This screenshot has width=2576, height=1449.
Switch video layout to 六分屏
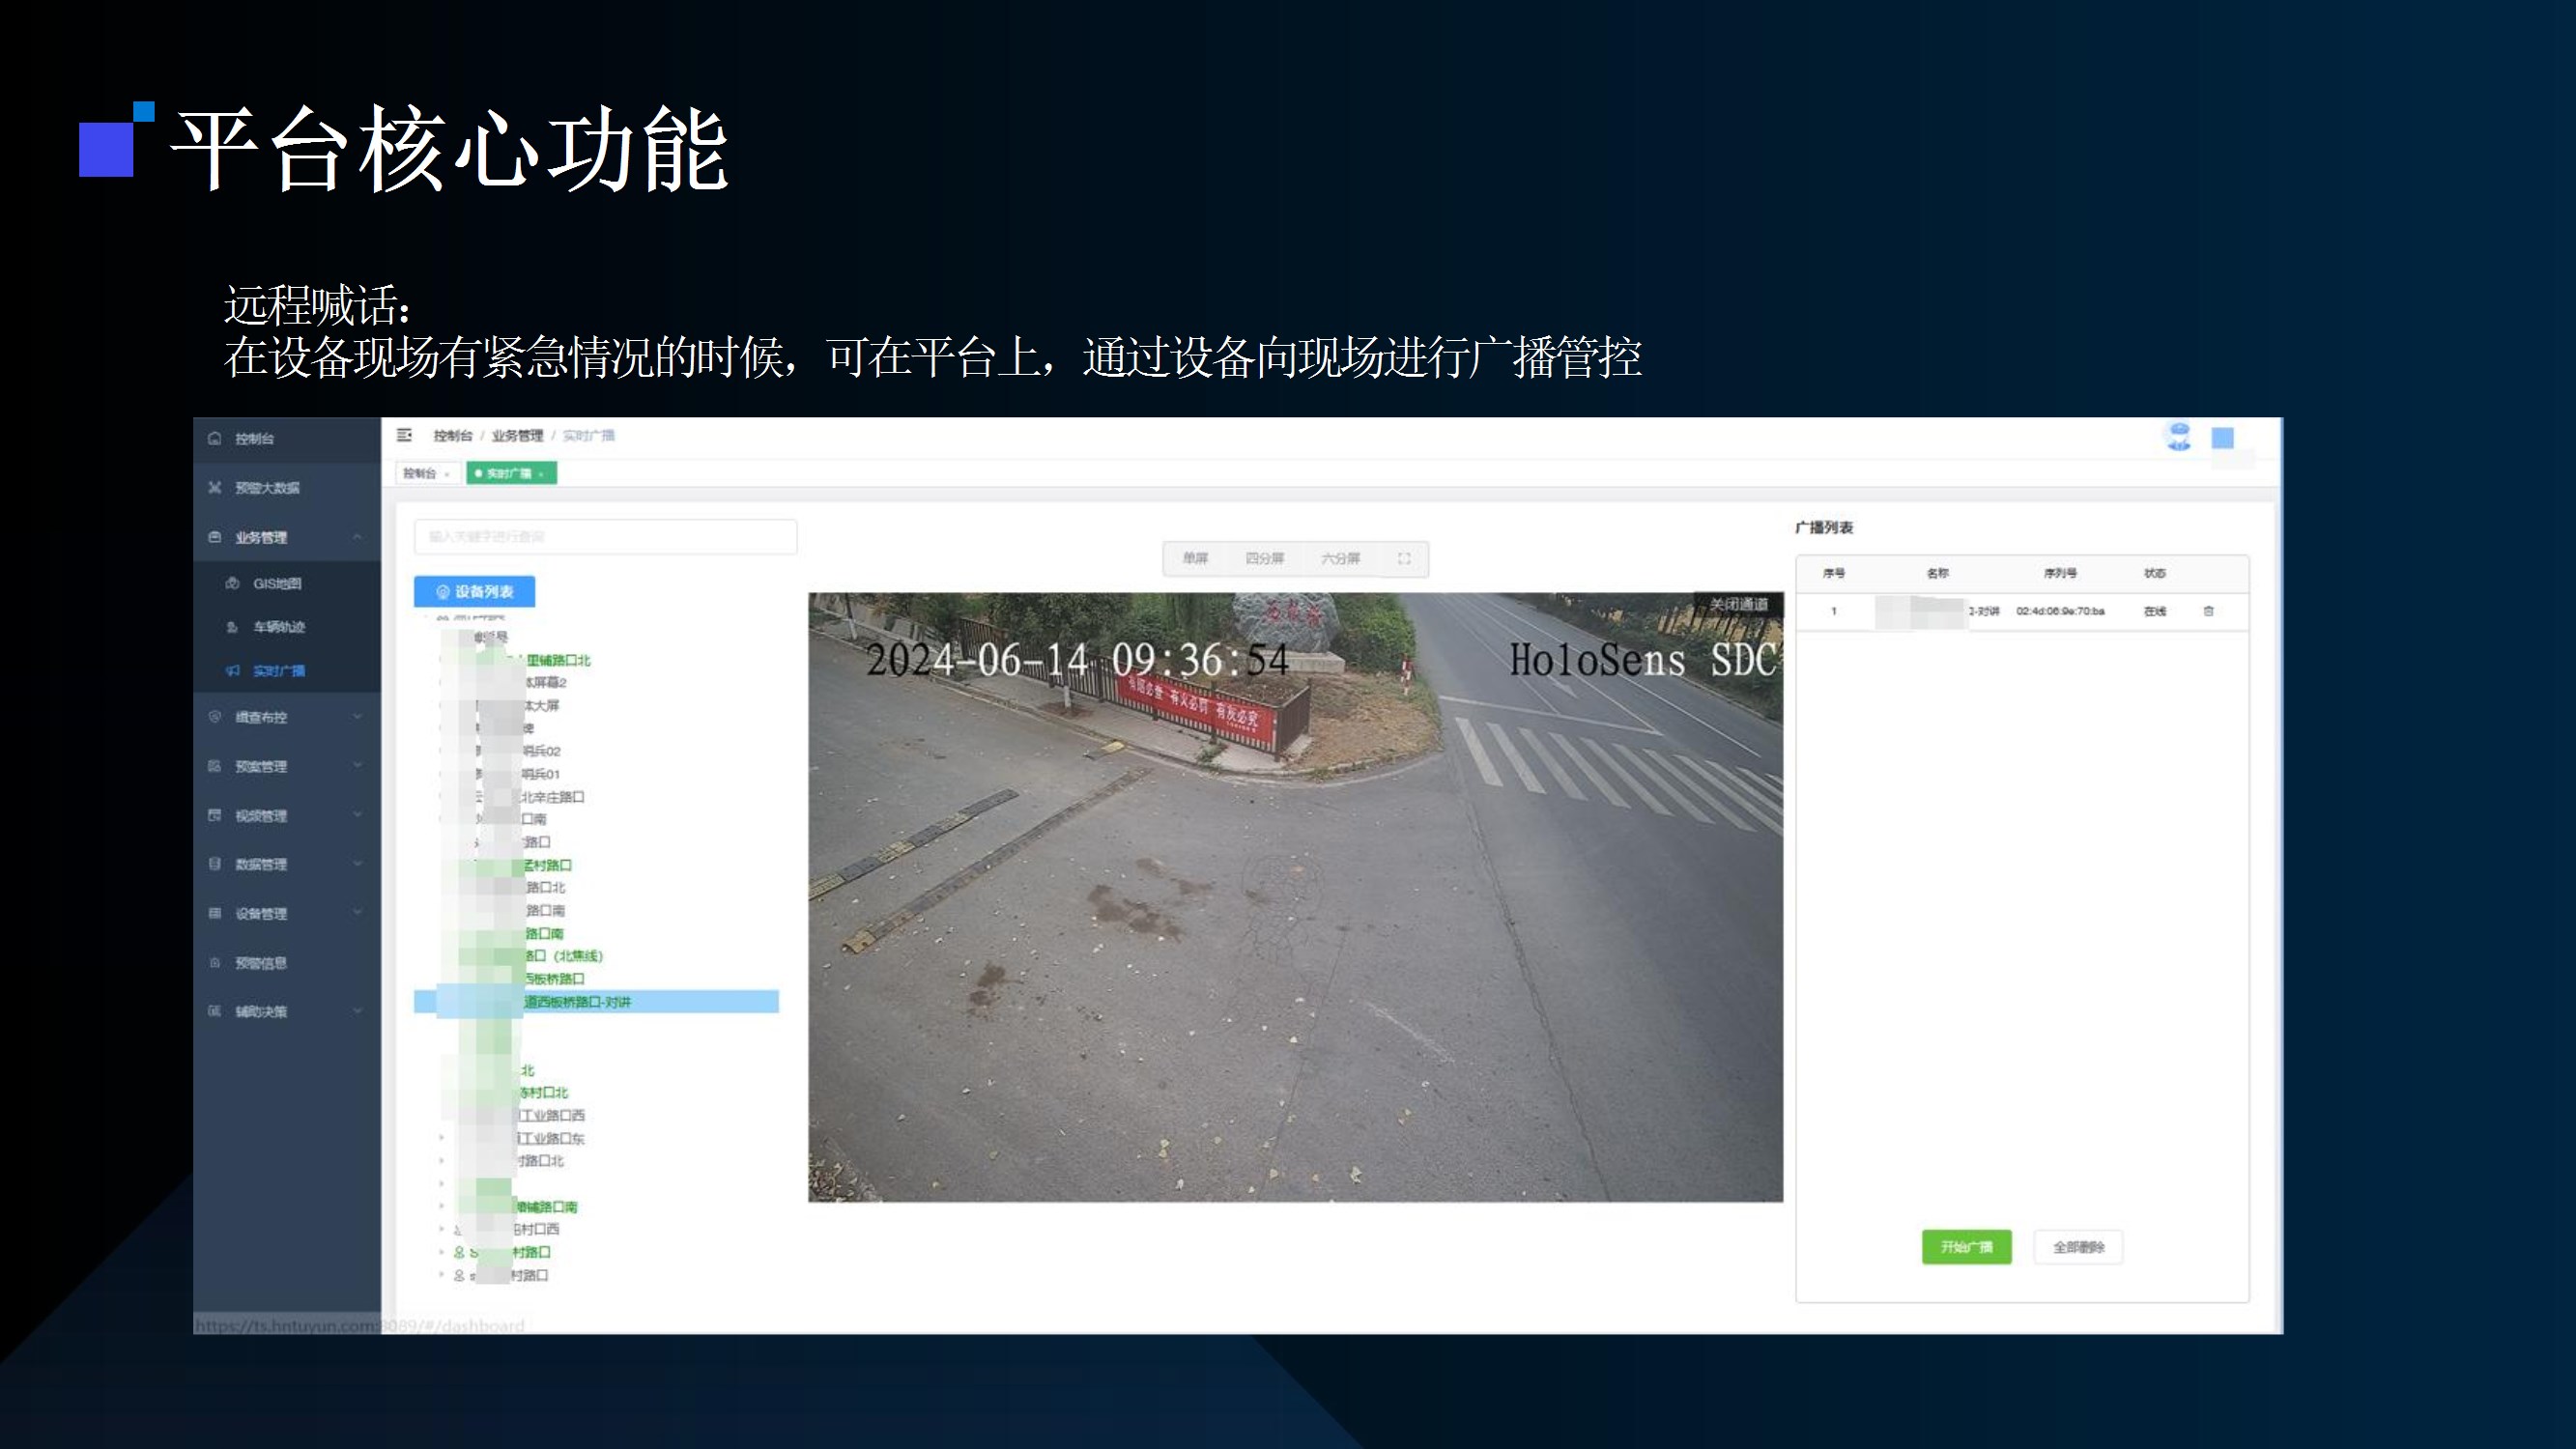click(x=1340, y=558)
